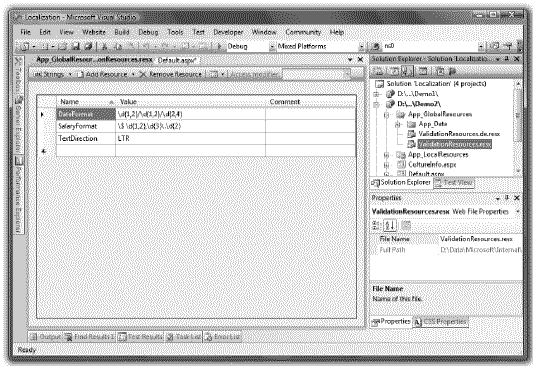This screenshot has width=533, height=368.
Task: Open the Task List tab
Action: 184,337
